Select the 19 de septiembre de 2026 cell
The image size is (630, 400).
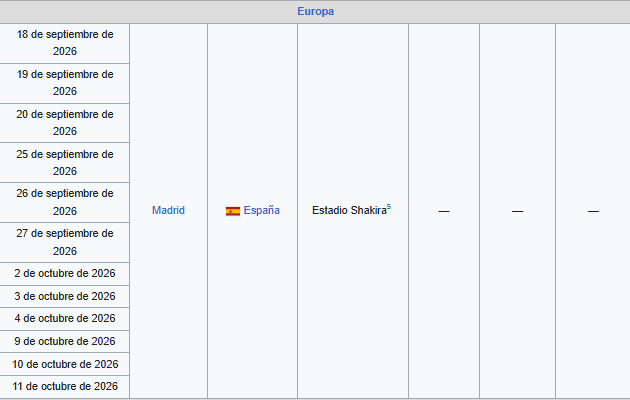65,83
